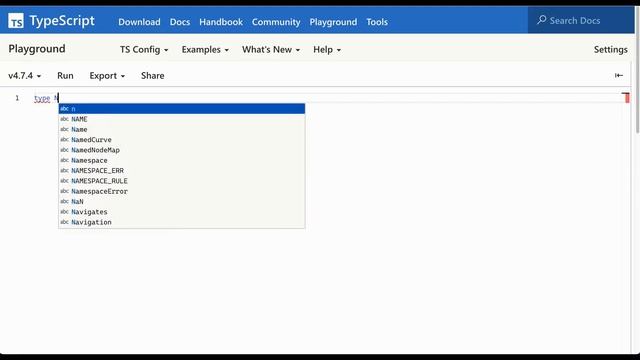
Task: Select the Namespace suggestion
Action: pos(182,160)
